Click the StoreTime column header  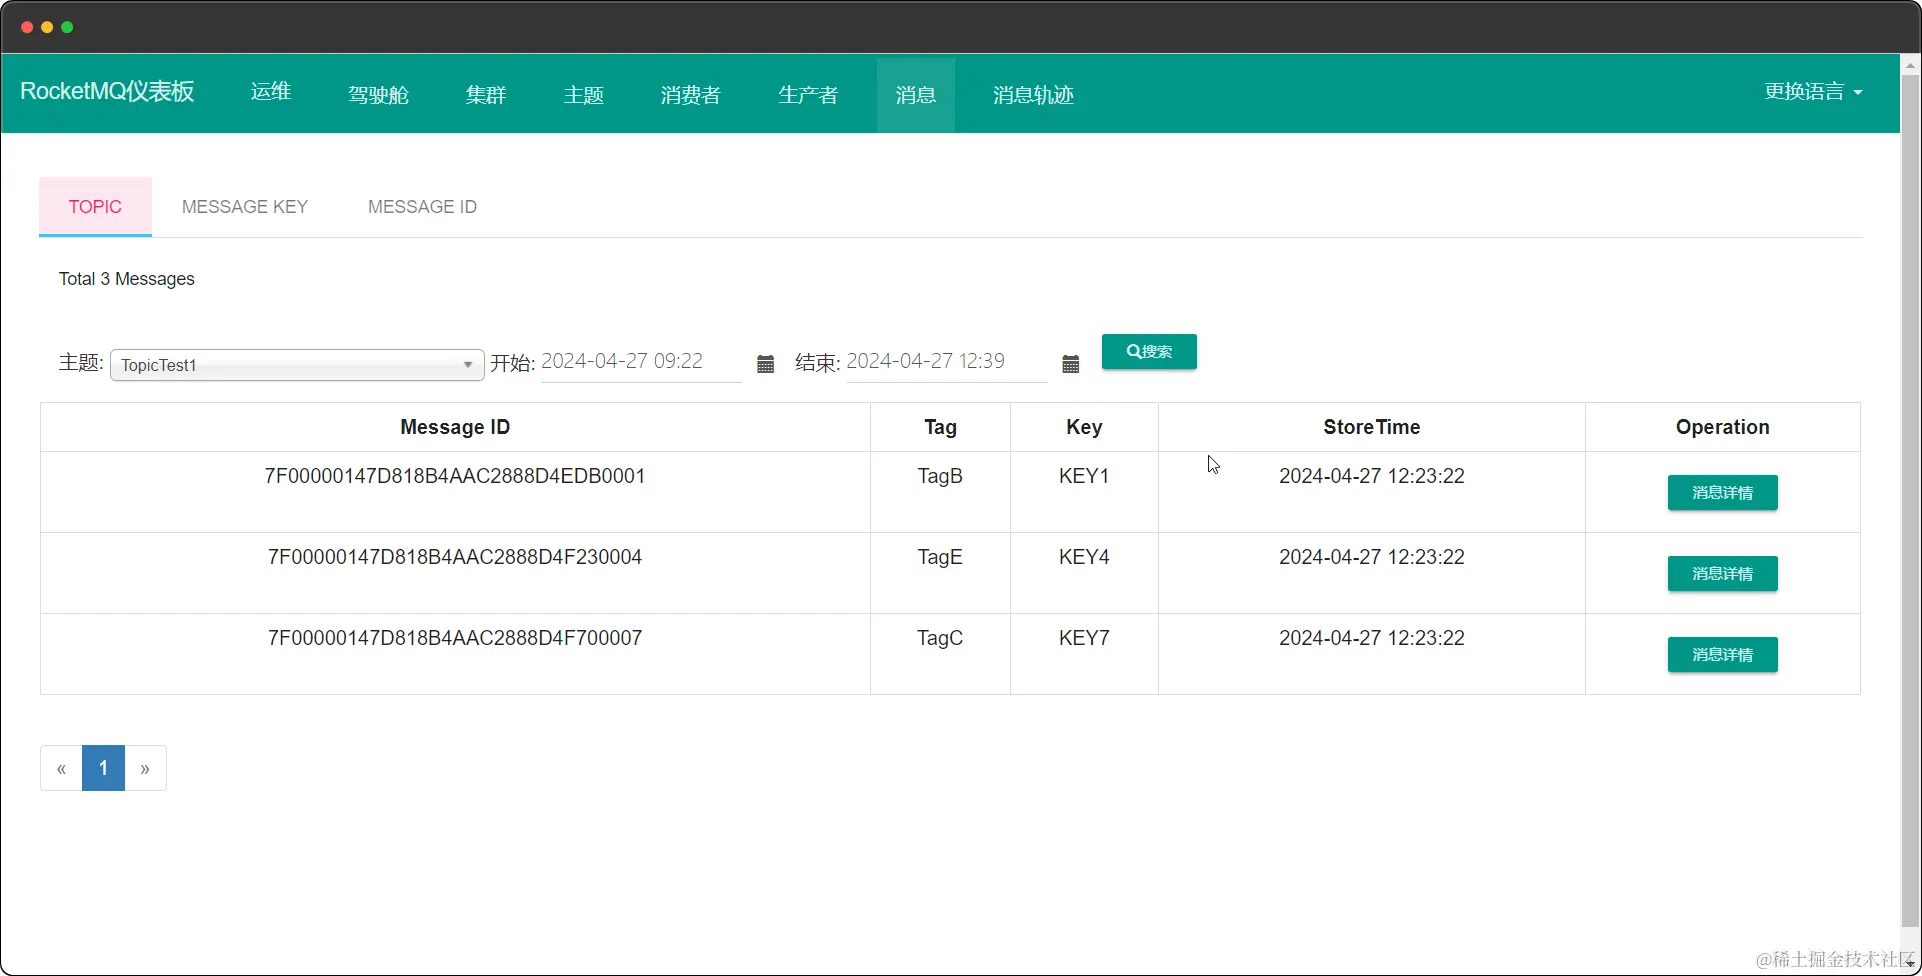1372,427
